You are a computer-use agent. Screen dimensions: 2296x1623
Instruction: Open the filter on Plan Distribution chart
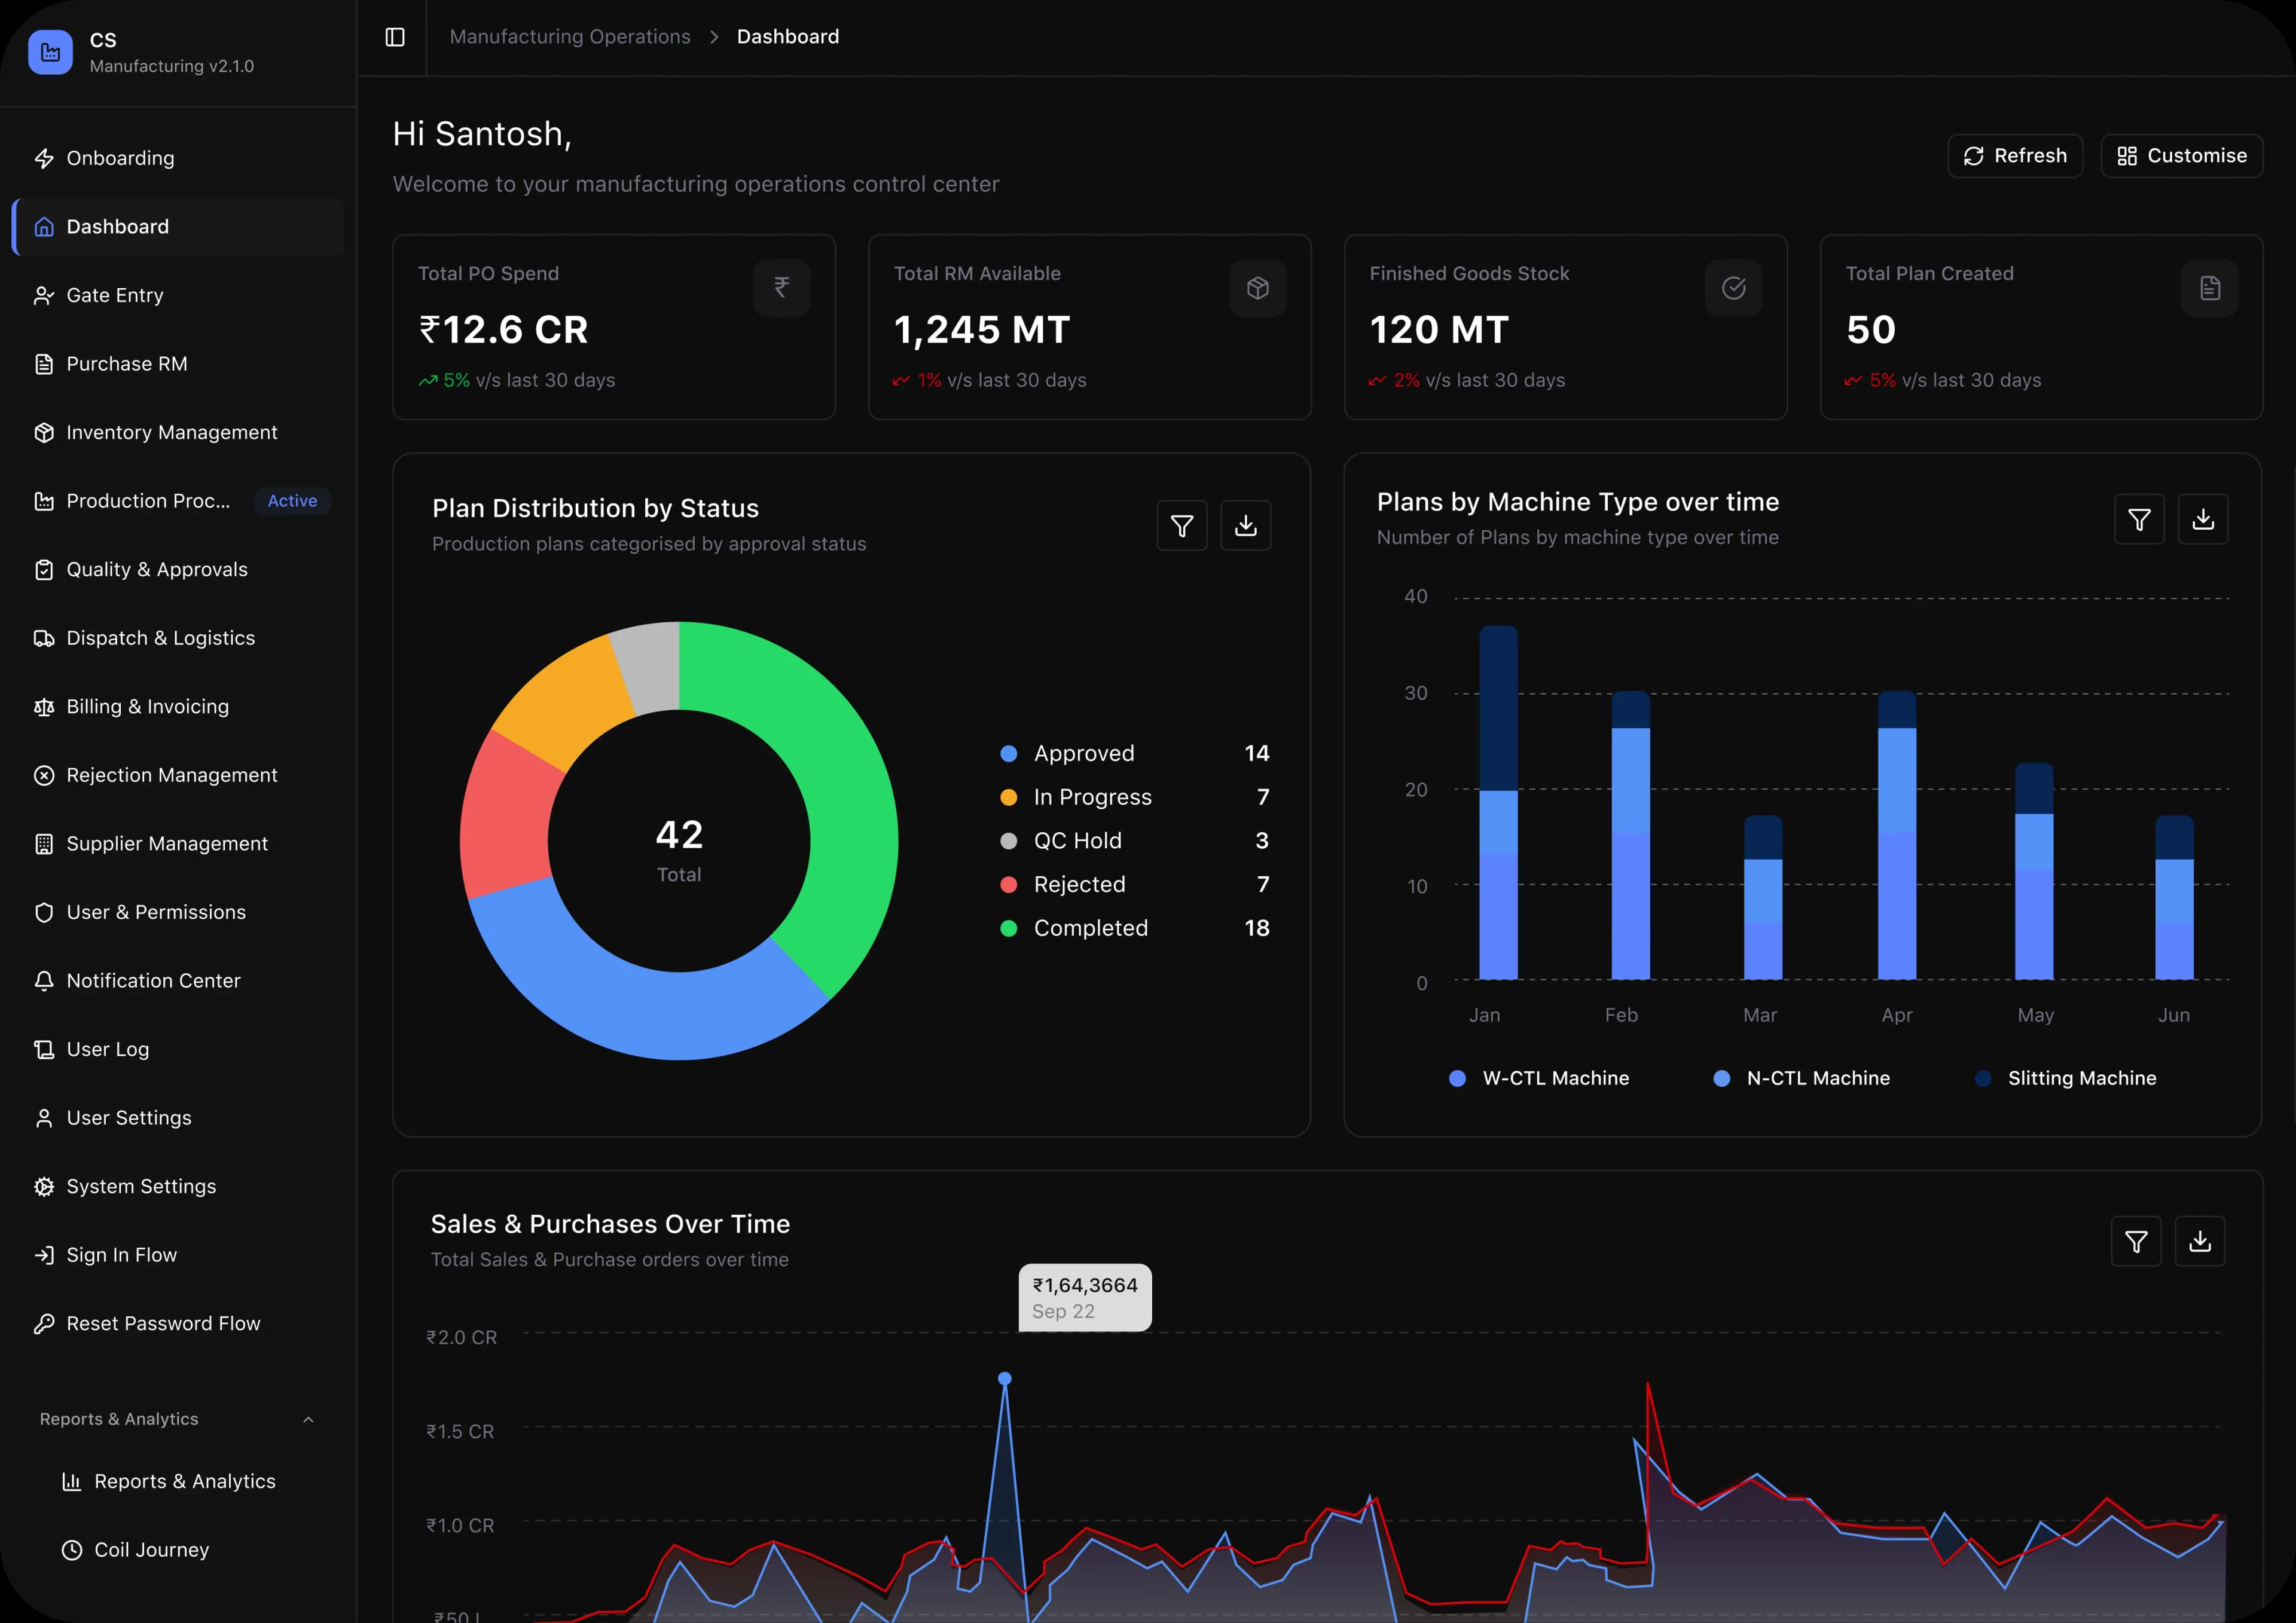pos(1182,525)
